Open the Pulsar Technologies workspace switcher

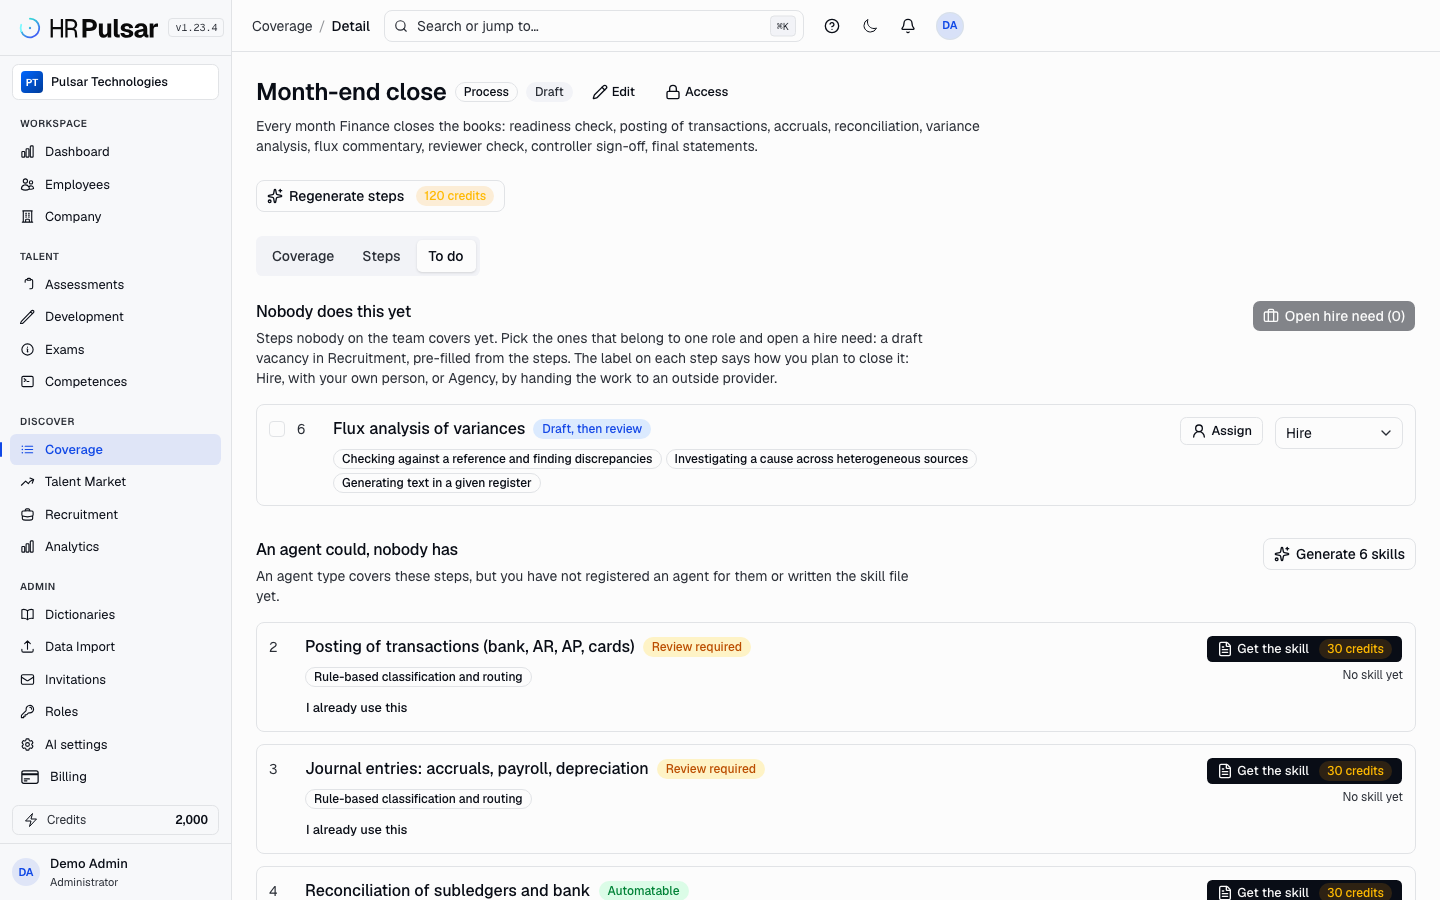[115, 82]
